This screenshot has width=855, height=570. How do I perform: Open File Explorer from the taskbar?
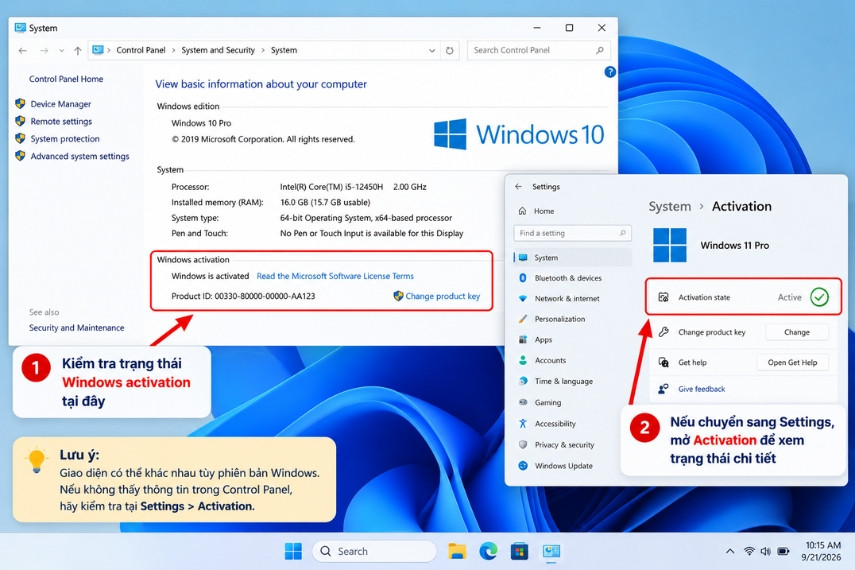pyautogui.click(x=456, y=551)
